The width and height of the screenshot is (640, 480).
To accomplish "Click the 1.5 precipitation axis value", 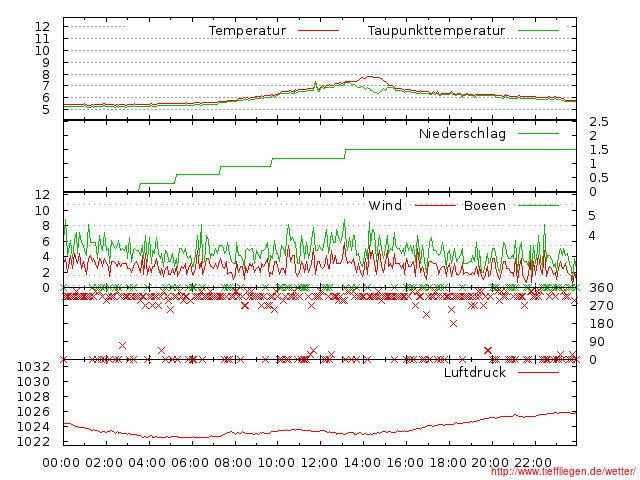I will [599, 150].
